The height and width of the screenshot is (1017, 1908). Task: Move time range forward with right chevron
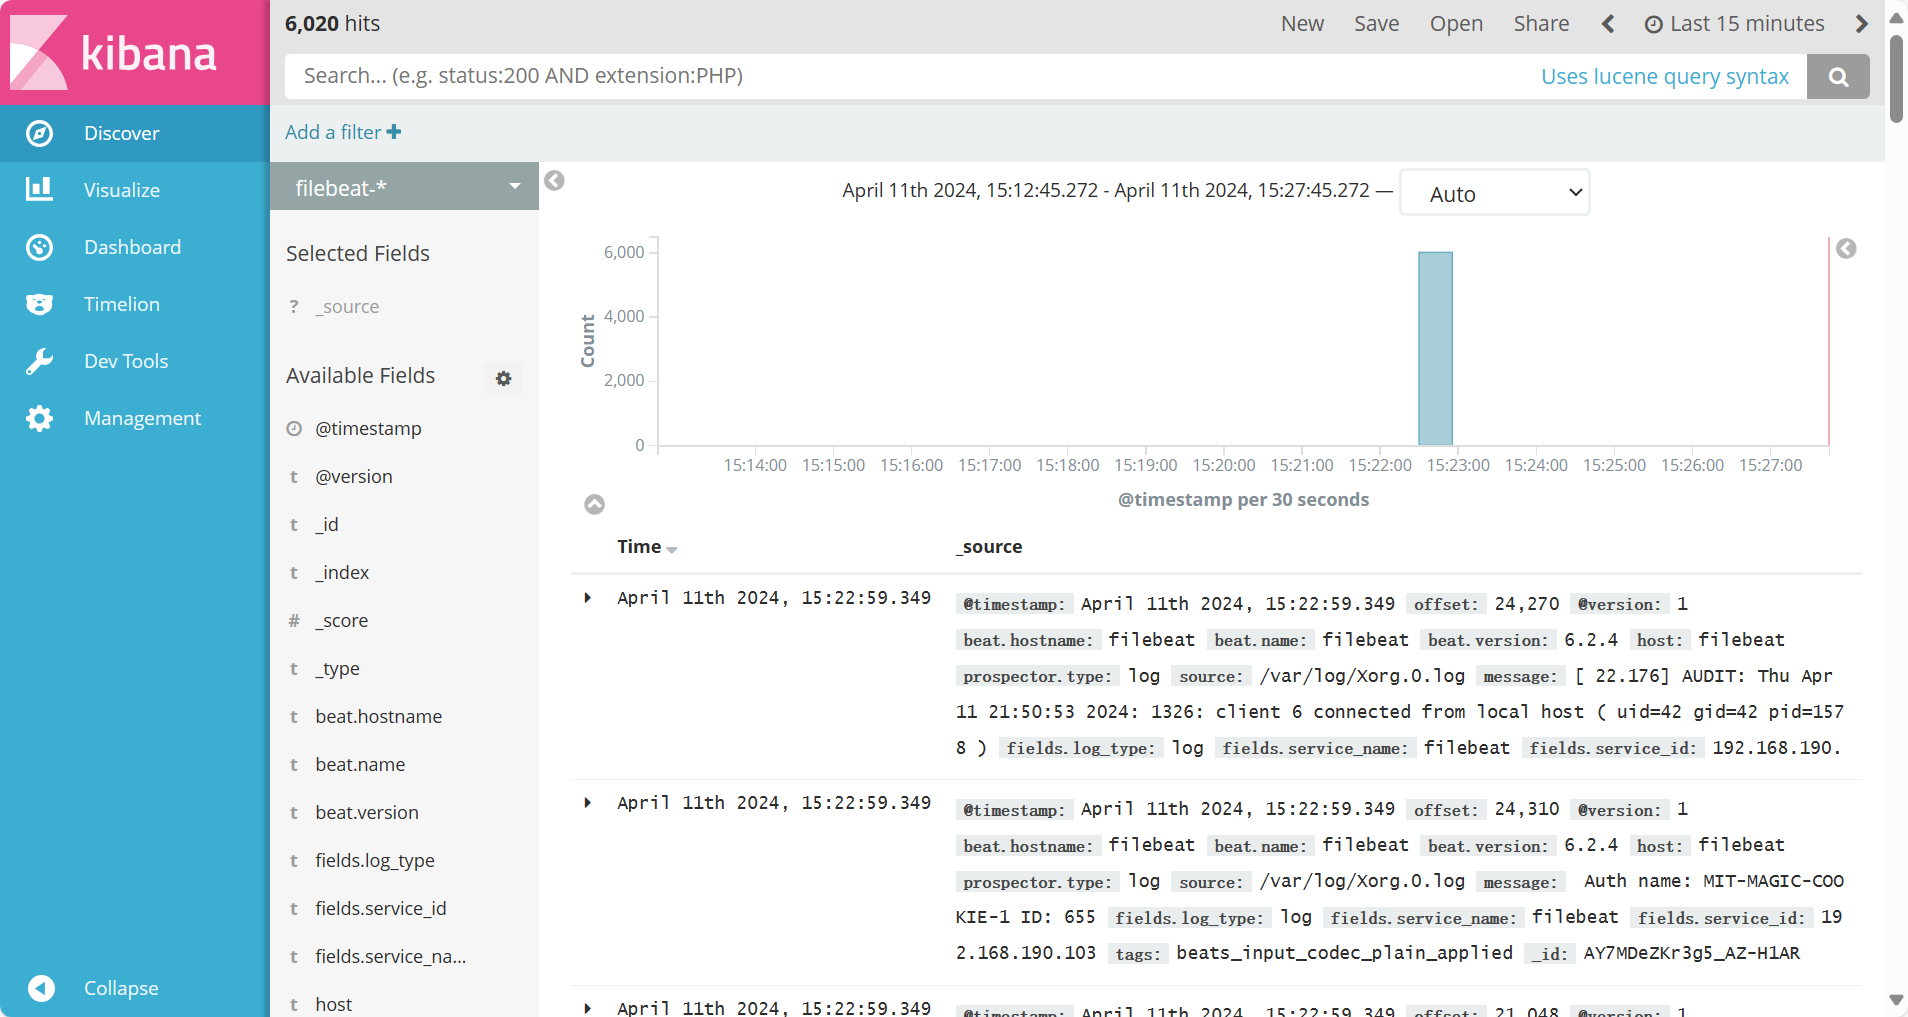click(1861, 24)
